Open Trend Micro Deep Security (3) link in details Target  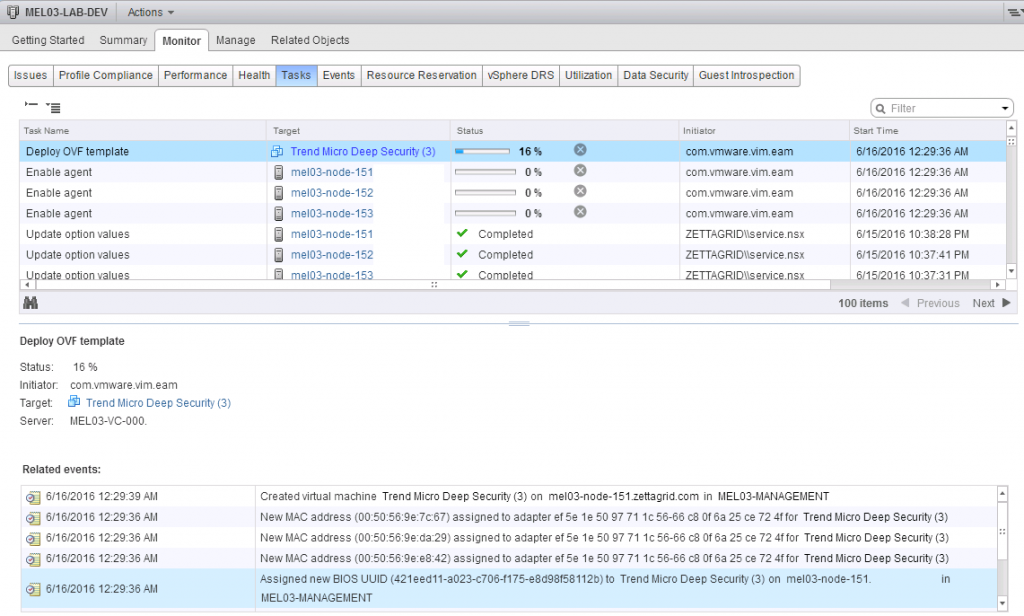[159, 403]
